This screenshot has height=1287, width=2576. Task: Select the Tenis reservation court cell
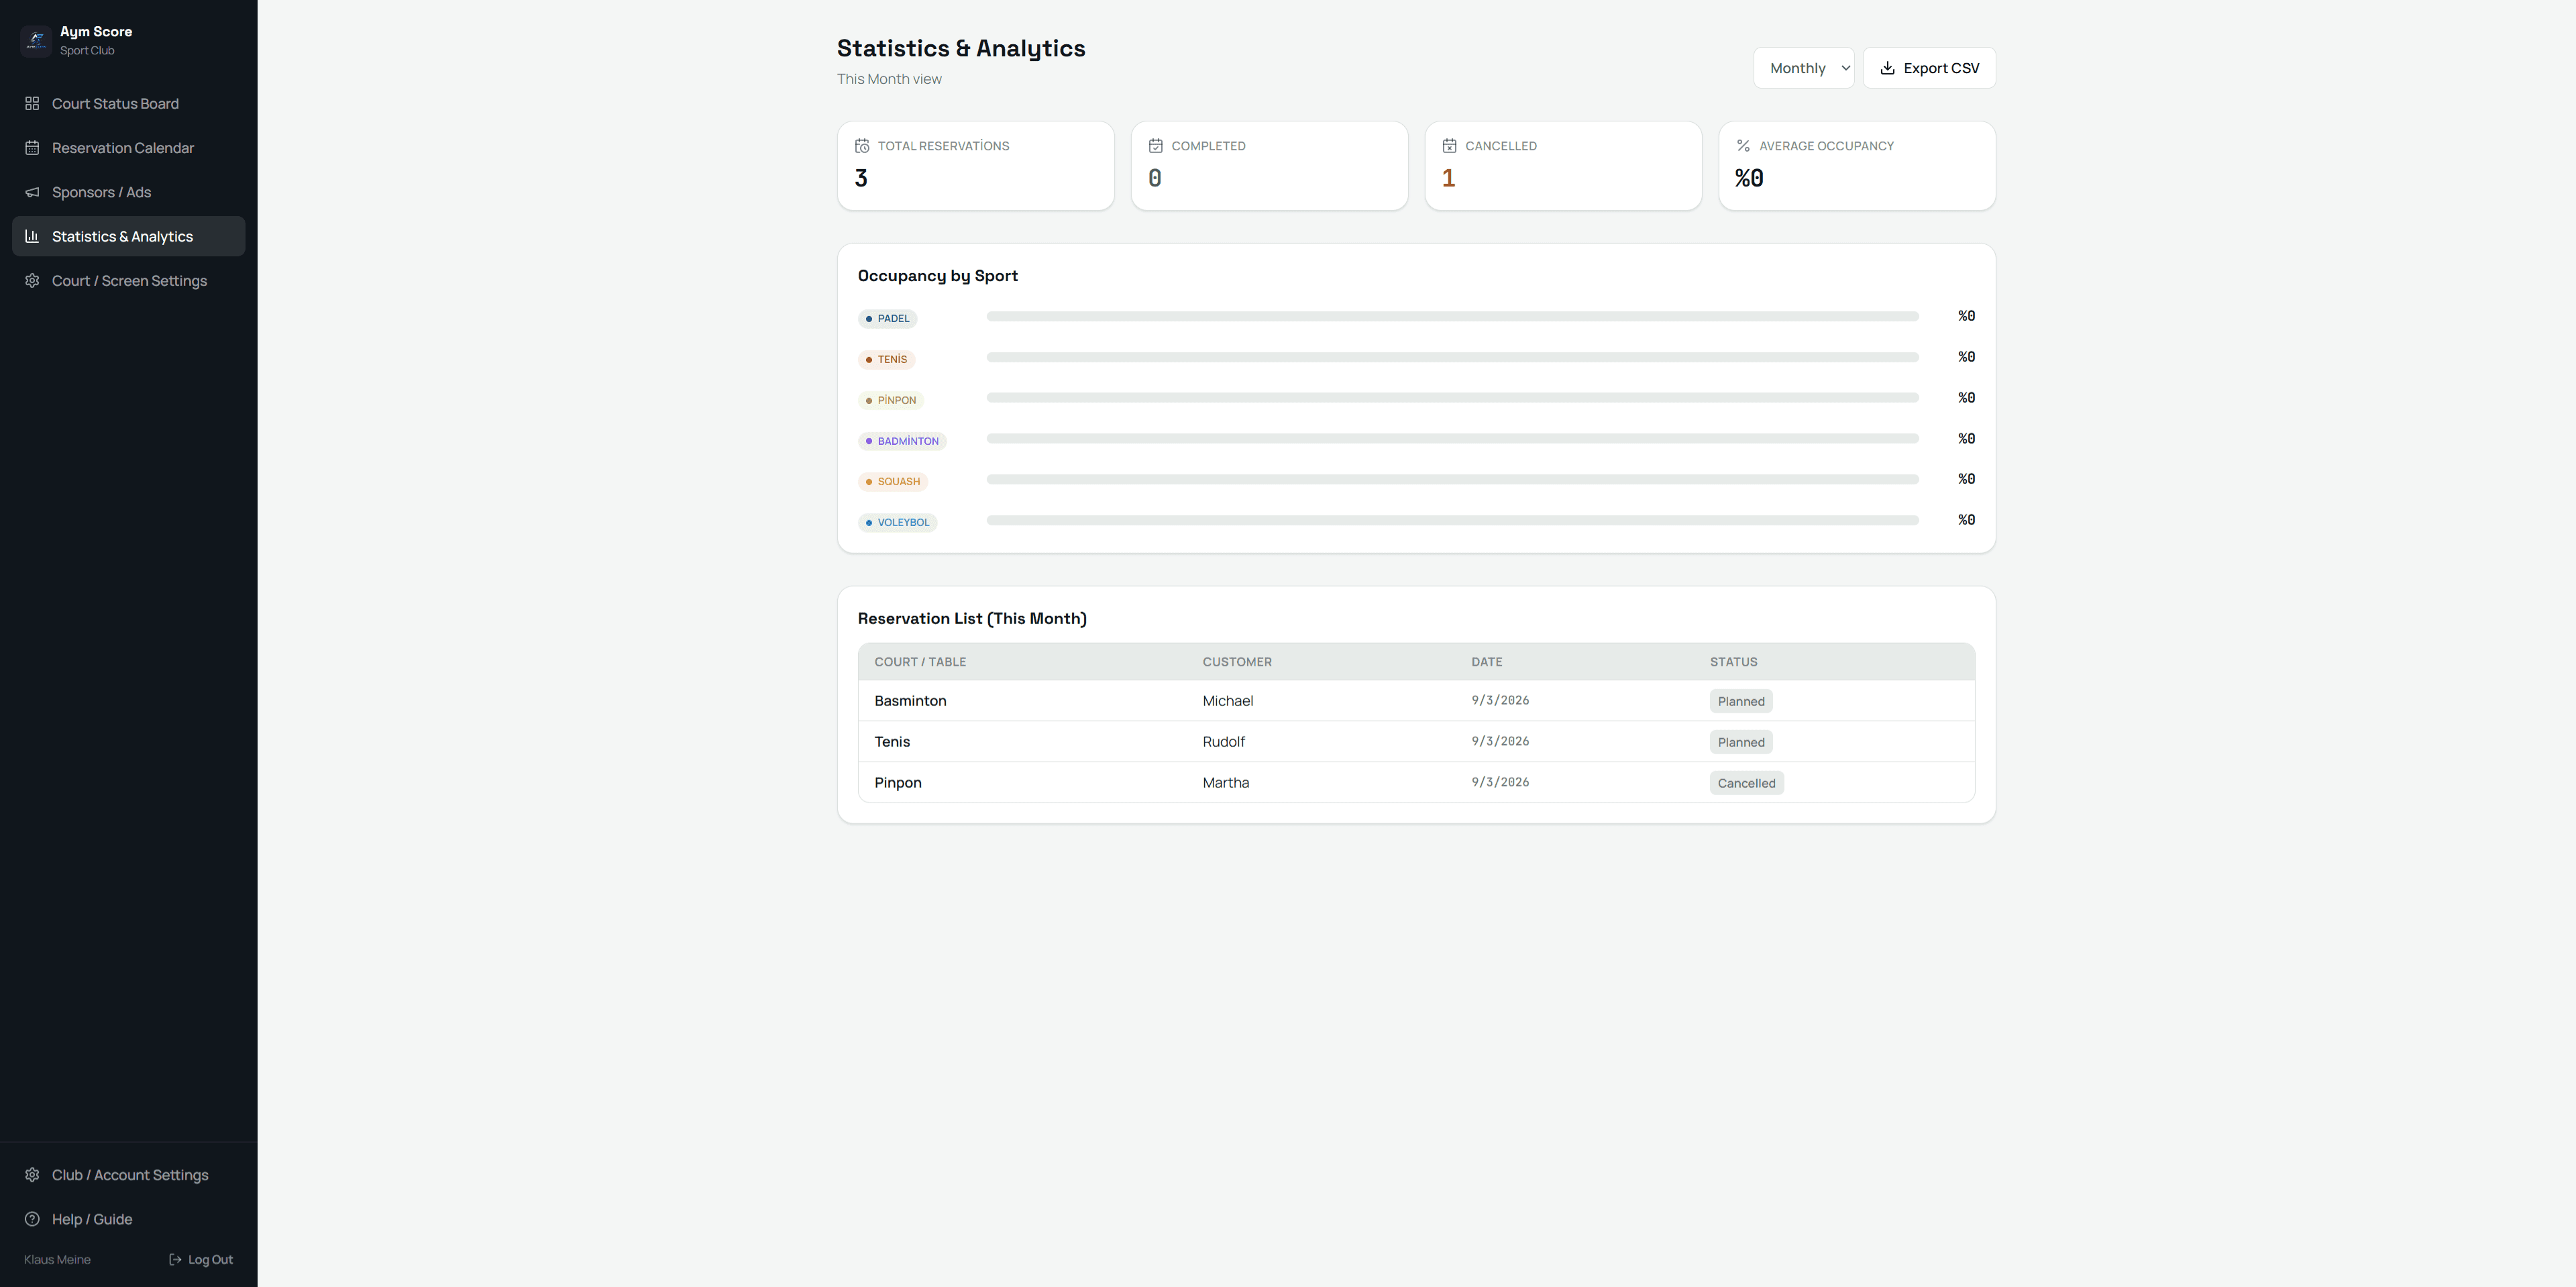coord(892,742)
